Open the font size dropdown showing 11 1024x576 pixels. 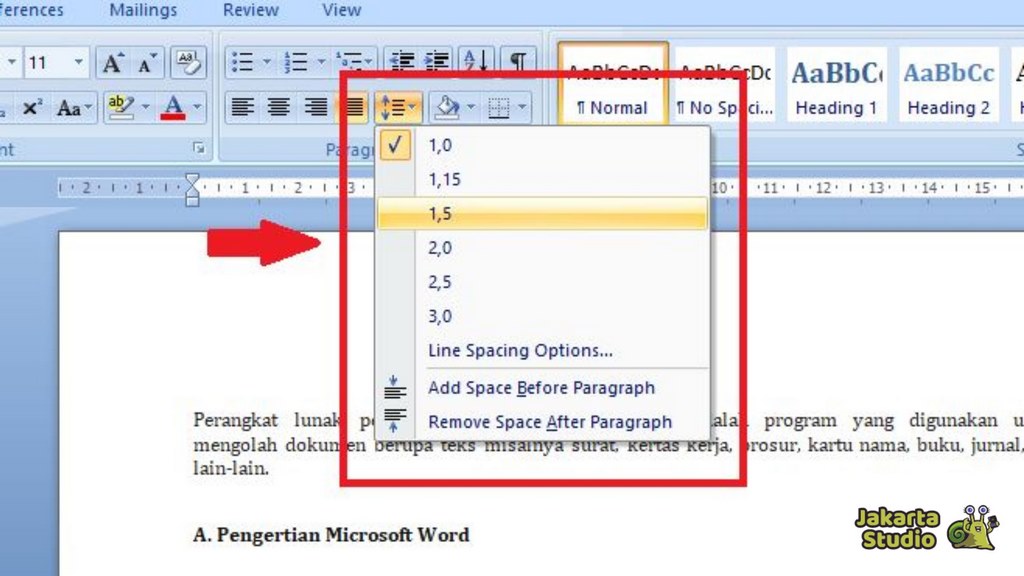click(78, 63)
